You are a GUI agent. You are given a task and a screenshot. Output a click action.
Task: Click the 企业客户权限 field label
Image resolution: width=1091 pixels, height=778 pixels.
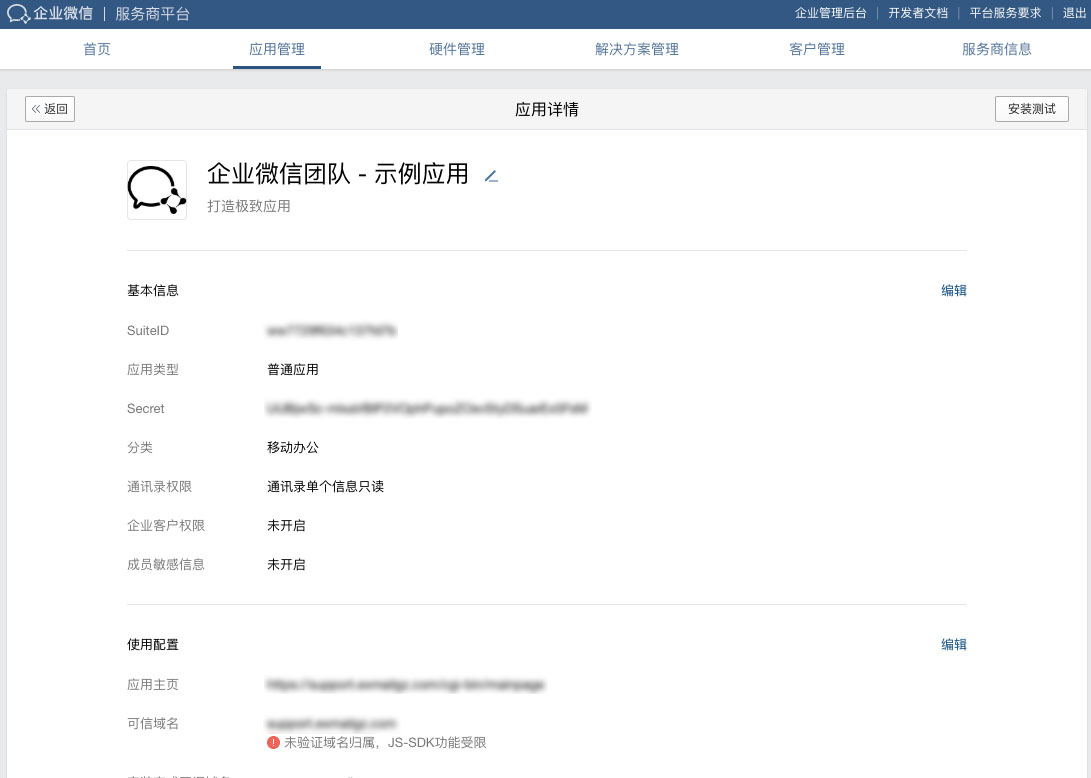166,525
